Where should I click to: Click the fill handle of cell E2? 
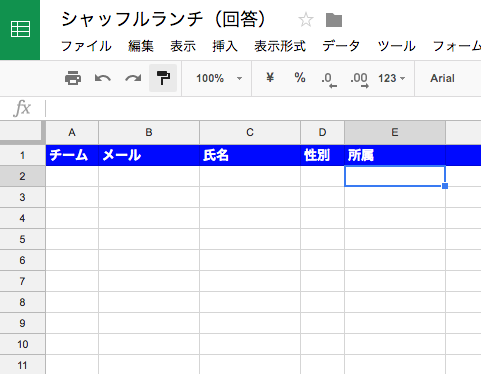coord(445,186)
